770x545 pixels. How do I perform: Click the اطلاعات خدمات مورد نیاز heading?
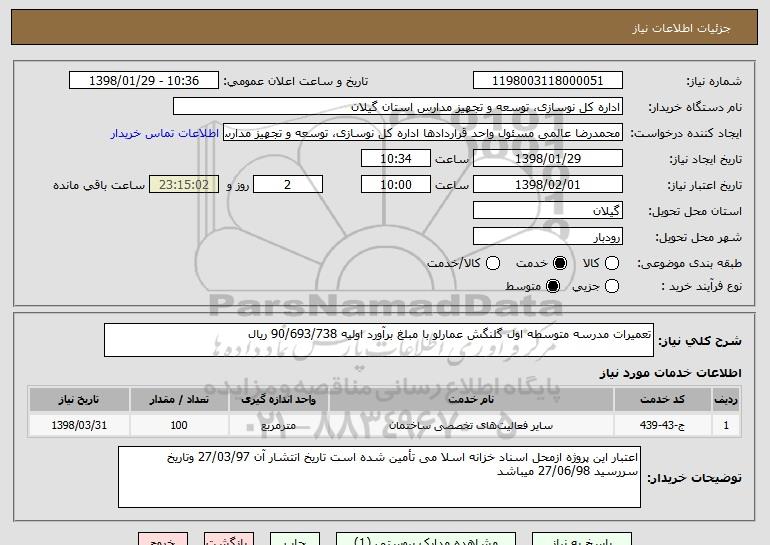pos(670,373)
